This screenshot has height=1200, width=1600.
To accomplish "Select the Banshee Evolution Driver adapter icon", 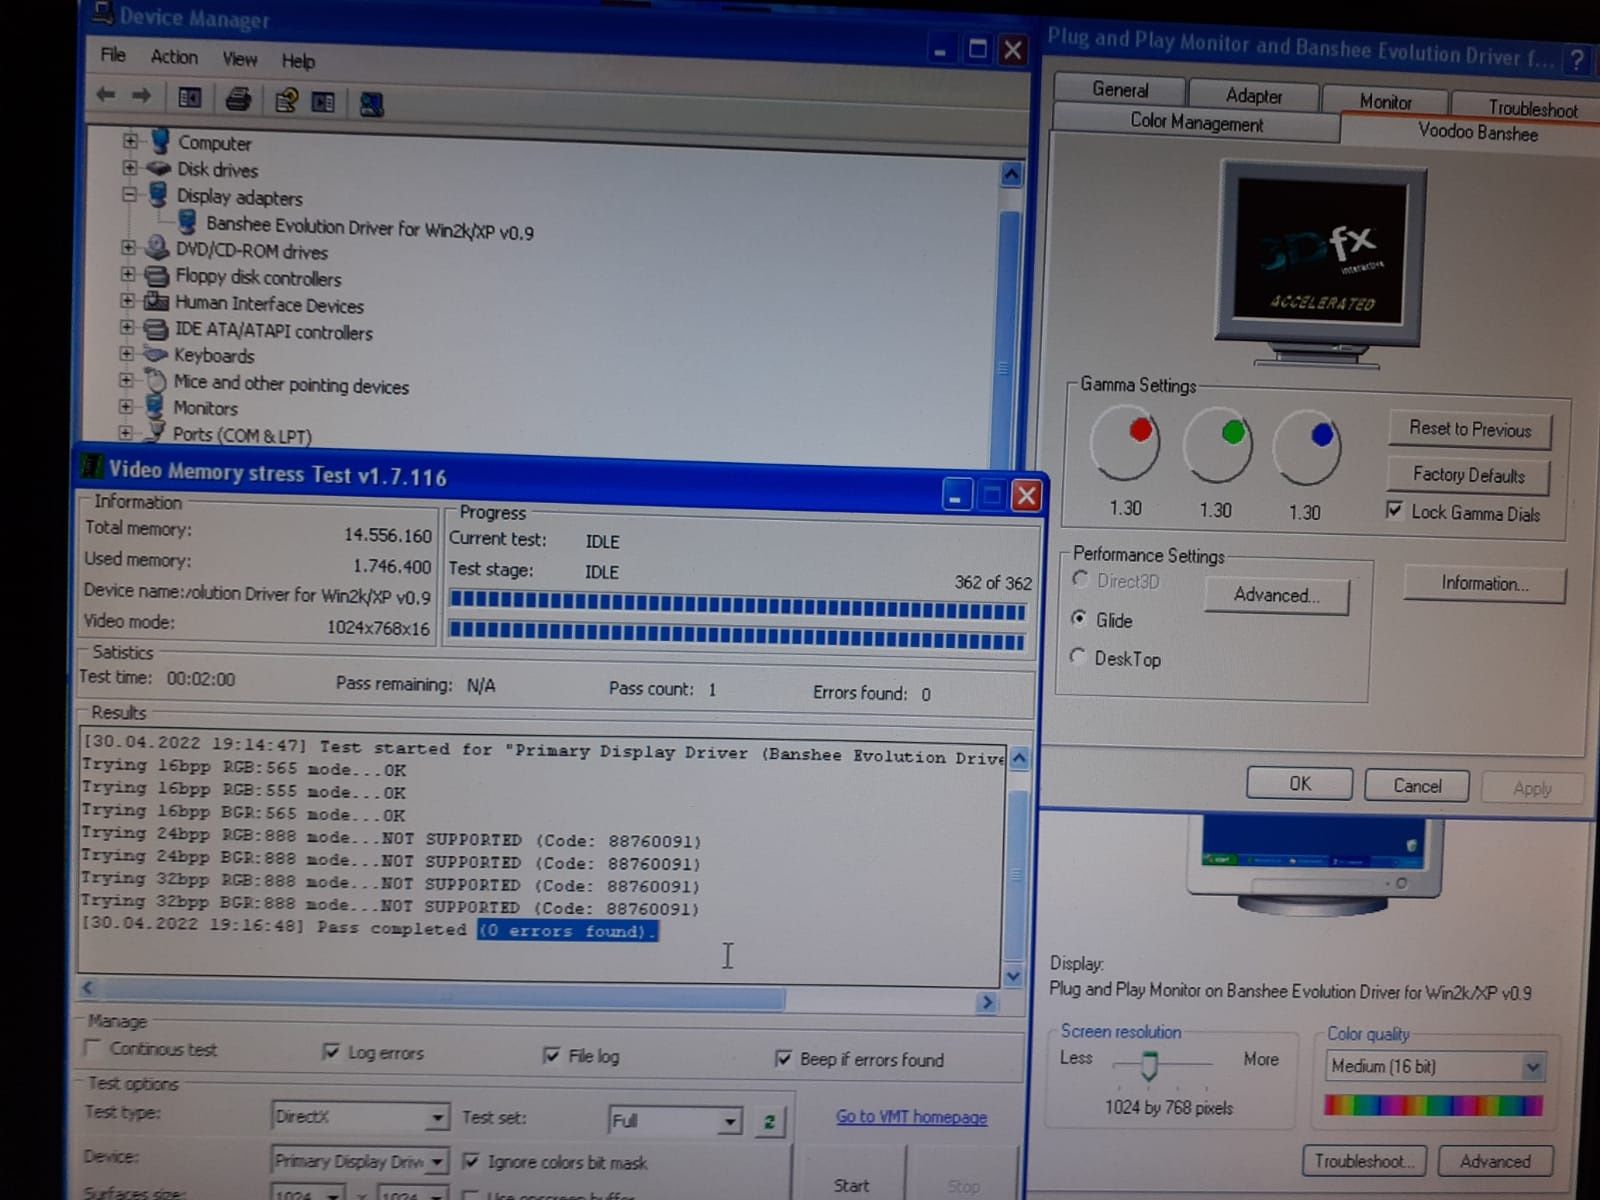I will (x=187, y=222).
